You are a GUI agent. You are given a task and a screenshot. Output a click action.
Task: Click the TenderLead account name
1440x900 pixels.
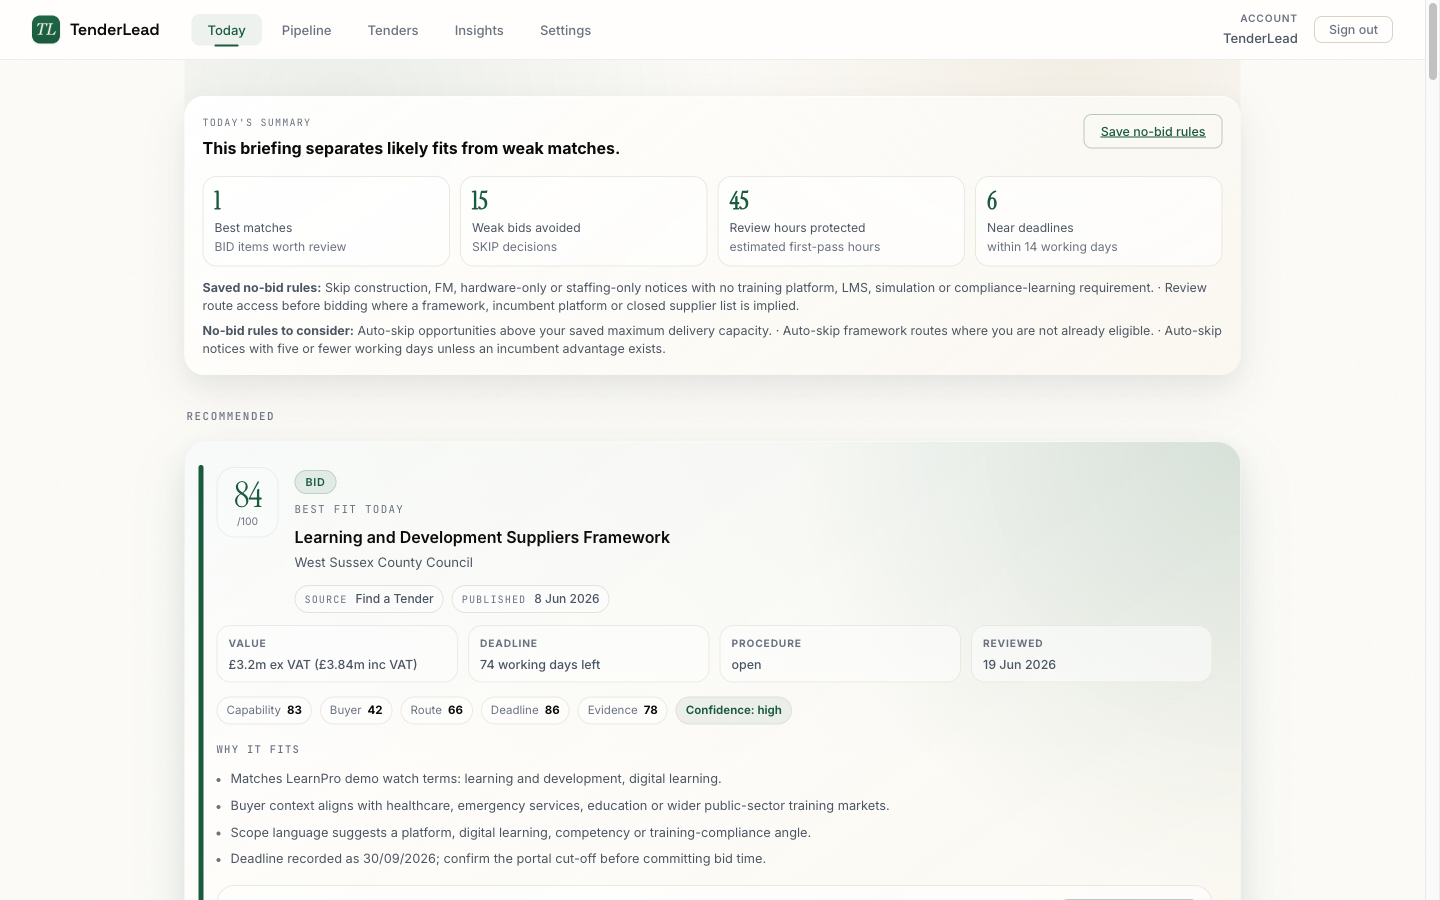[1260, 38]
